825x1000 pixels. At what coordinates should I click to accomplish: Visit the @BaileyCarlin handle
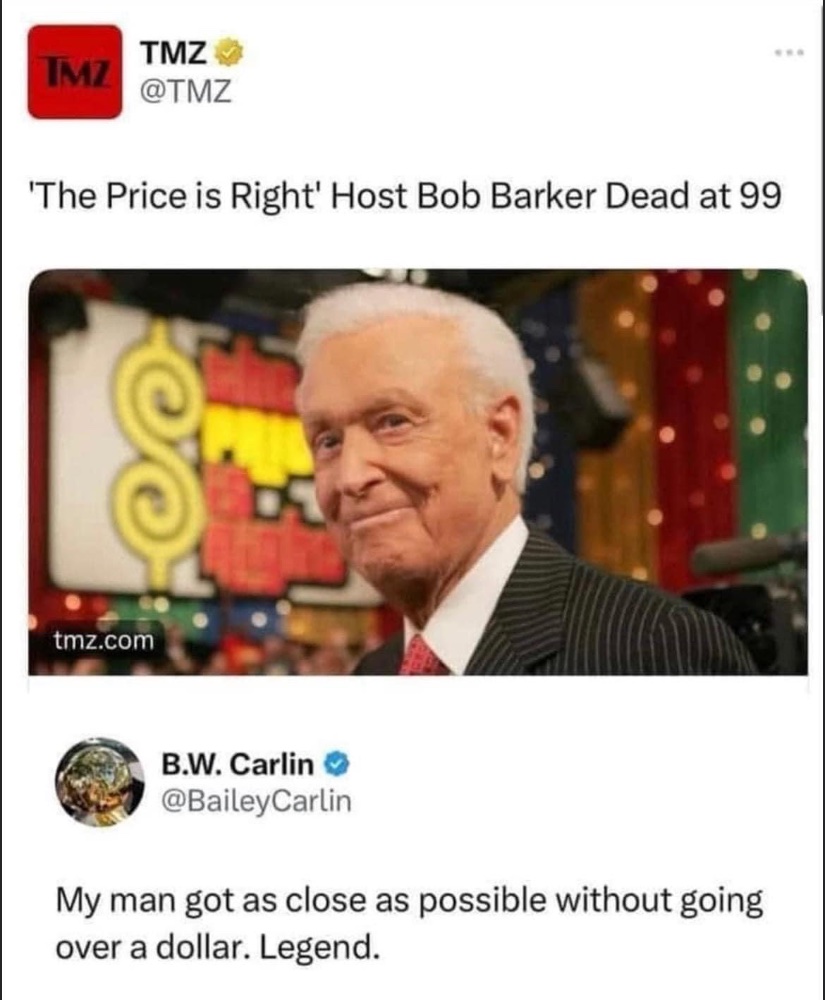256,801
